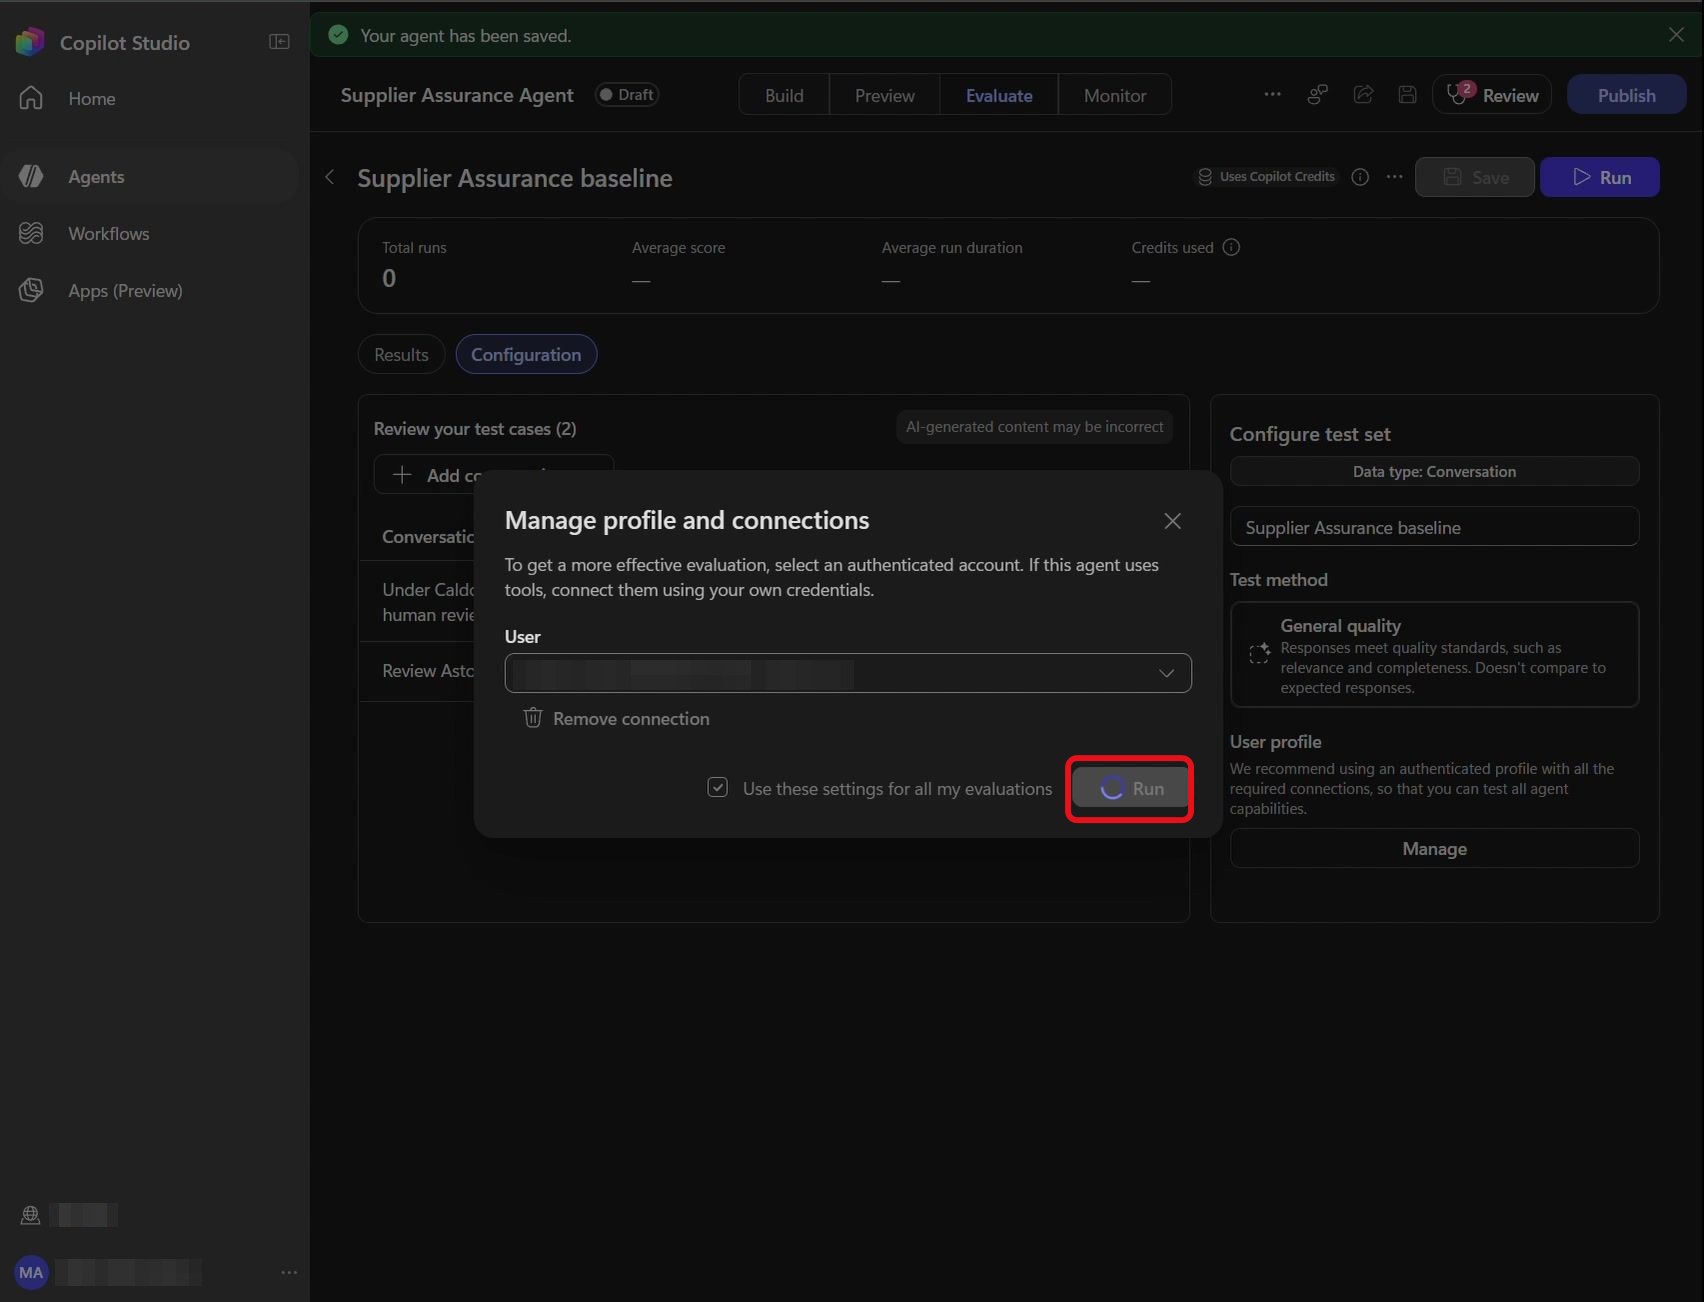Click Run in the test set header
The image size is (1704, 1302).
(x=1599, y=177)
